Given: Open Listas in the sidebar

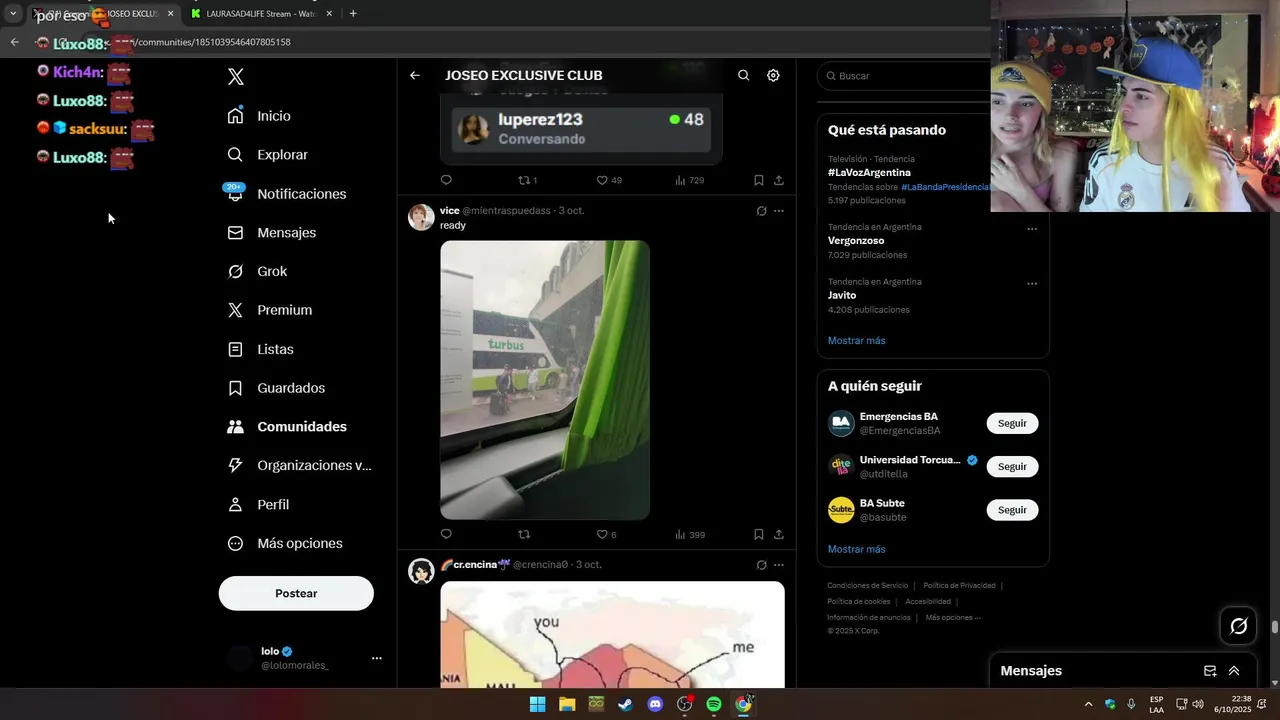Looking at the screenshot, I should pyautogui.click(x=260, y=349).
